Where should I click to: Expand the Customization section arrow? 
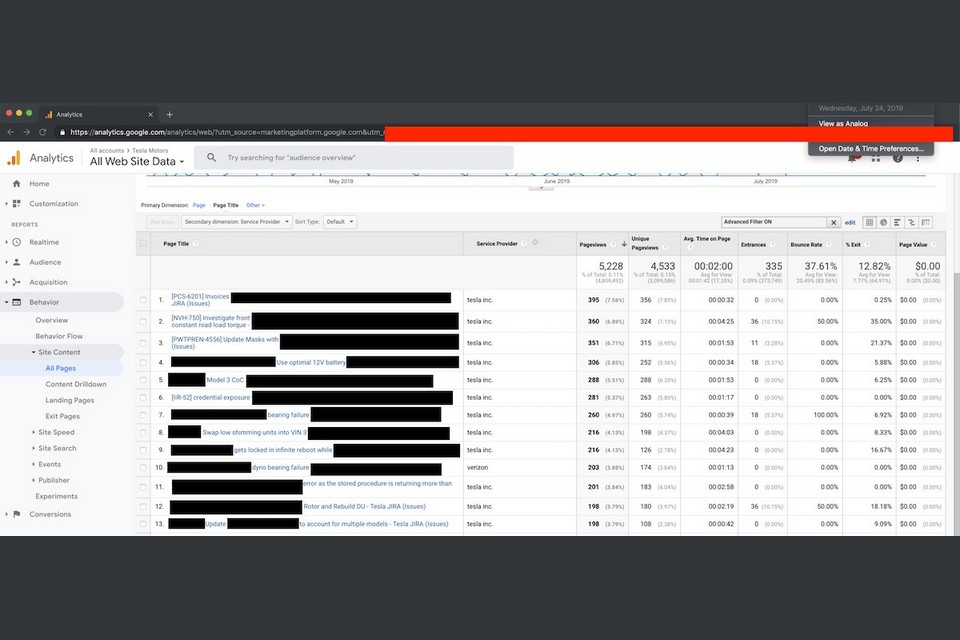(6, 203)
